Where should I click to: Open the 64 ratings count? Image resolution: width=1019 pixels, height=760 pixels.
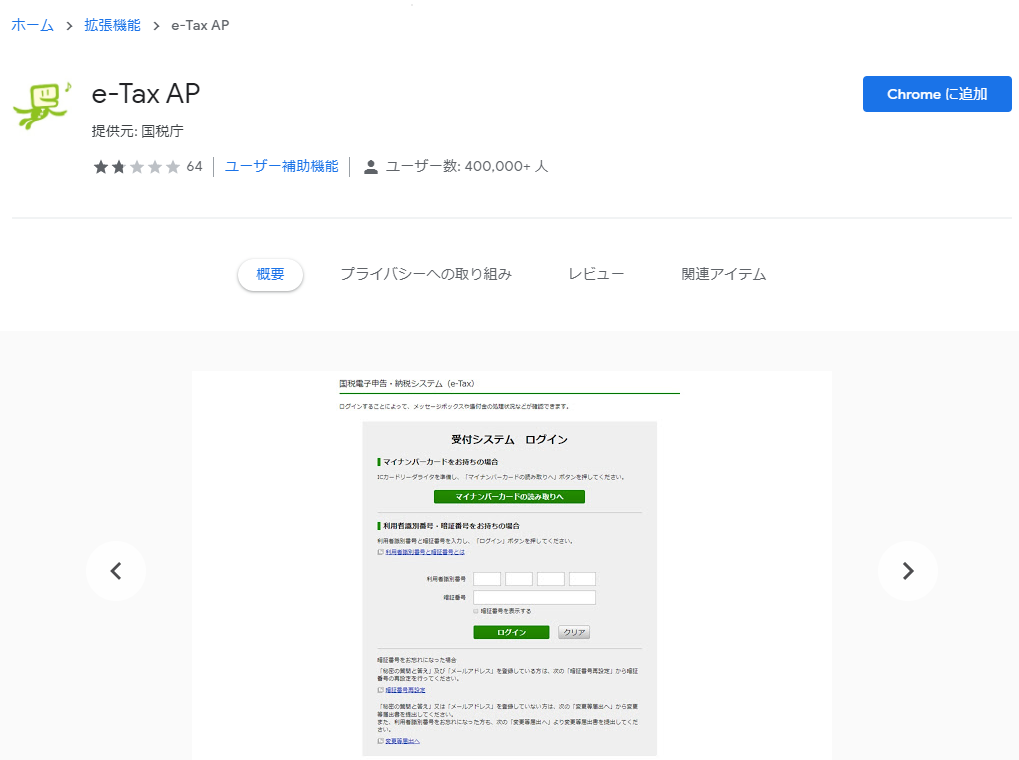click(x=194, y=166)
